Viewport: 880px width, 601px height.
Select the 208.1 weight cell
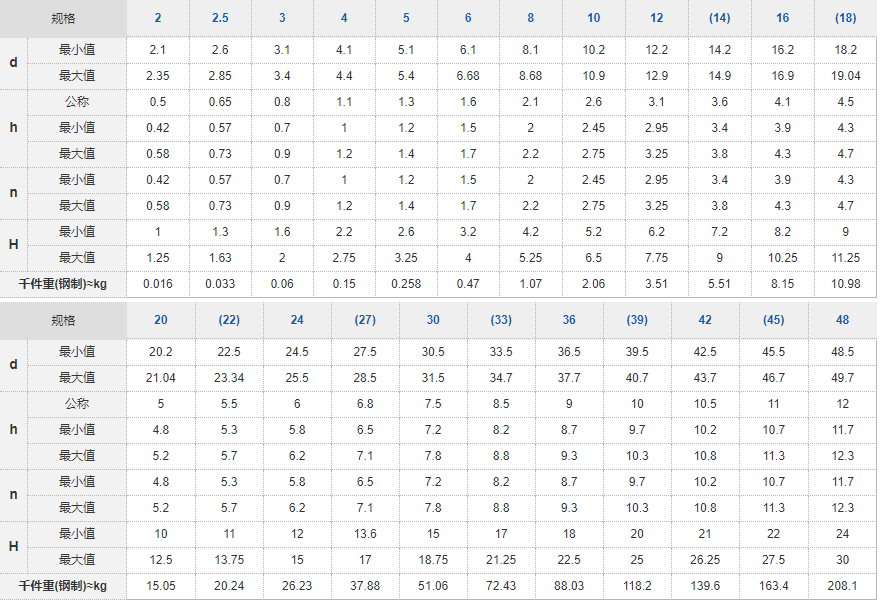point(843,585)
